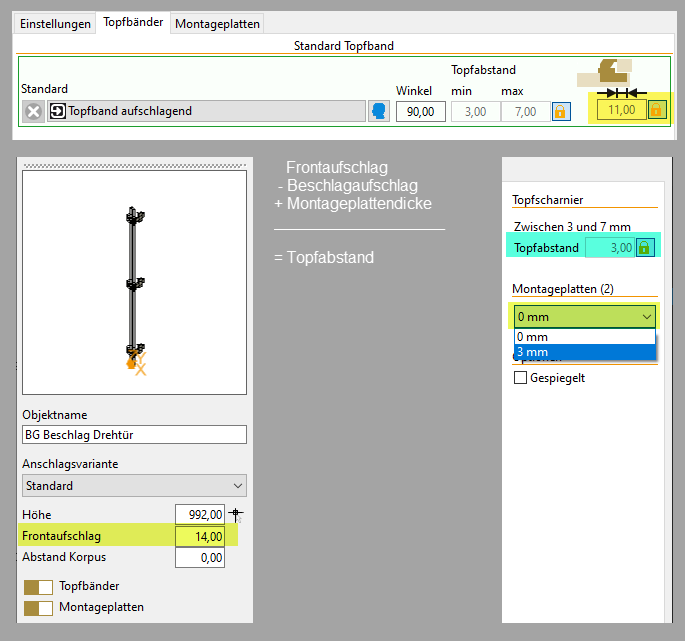Click the Topfband aufschlagend selection field
685x641 pixels.
(215, 111)
